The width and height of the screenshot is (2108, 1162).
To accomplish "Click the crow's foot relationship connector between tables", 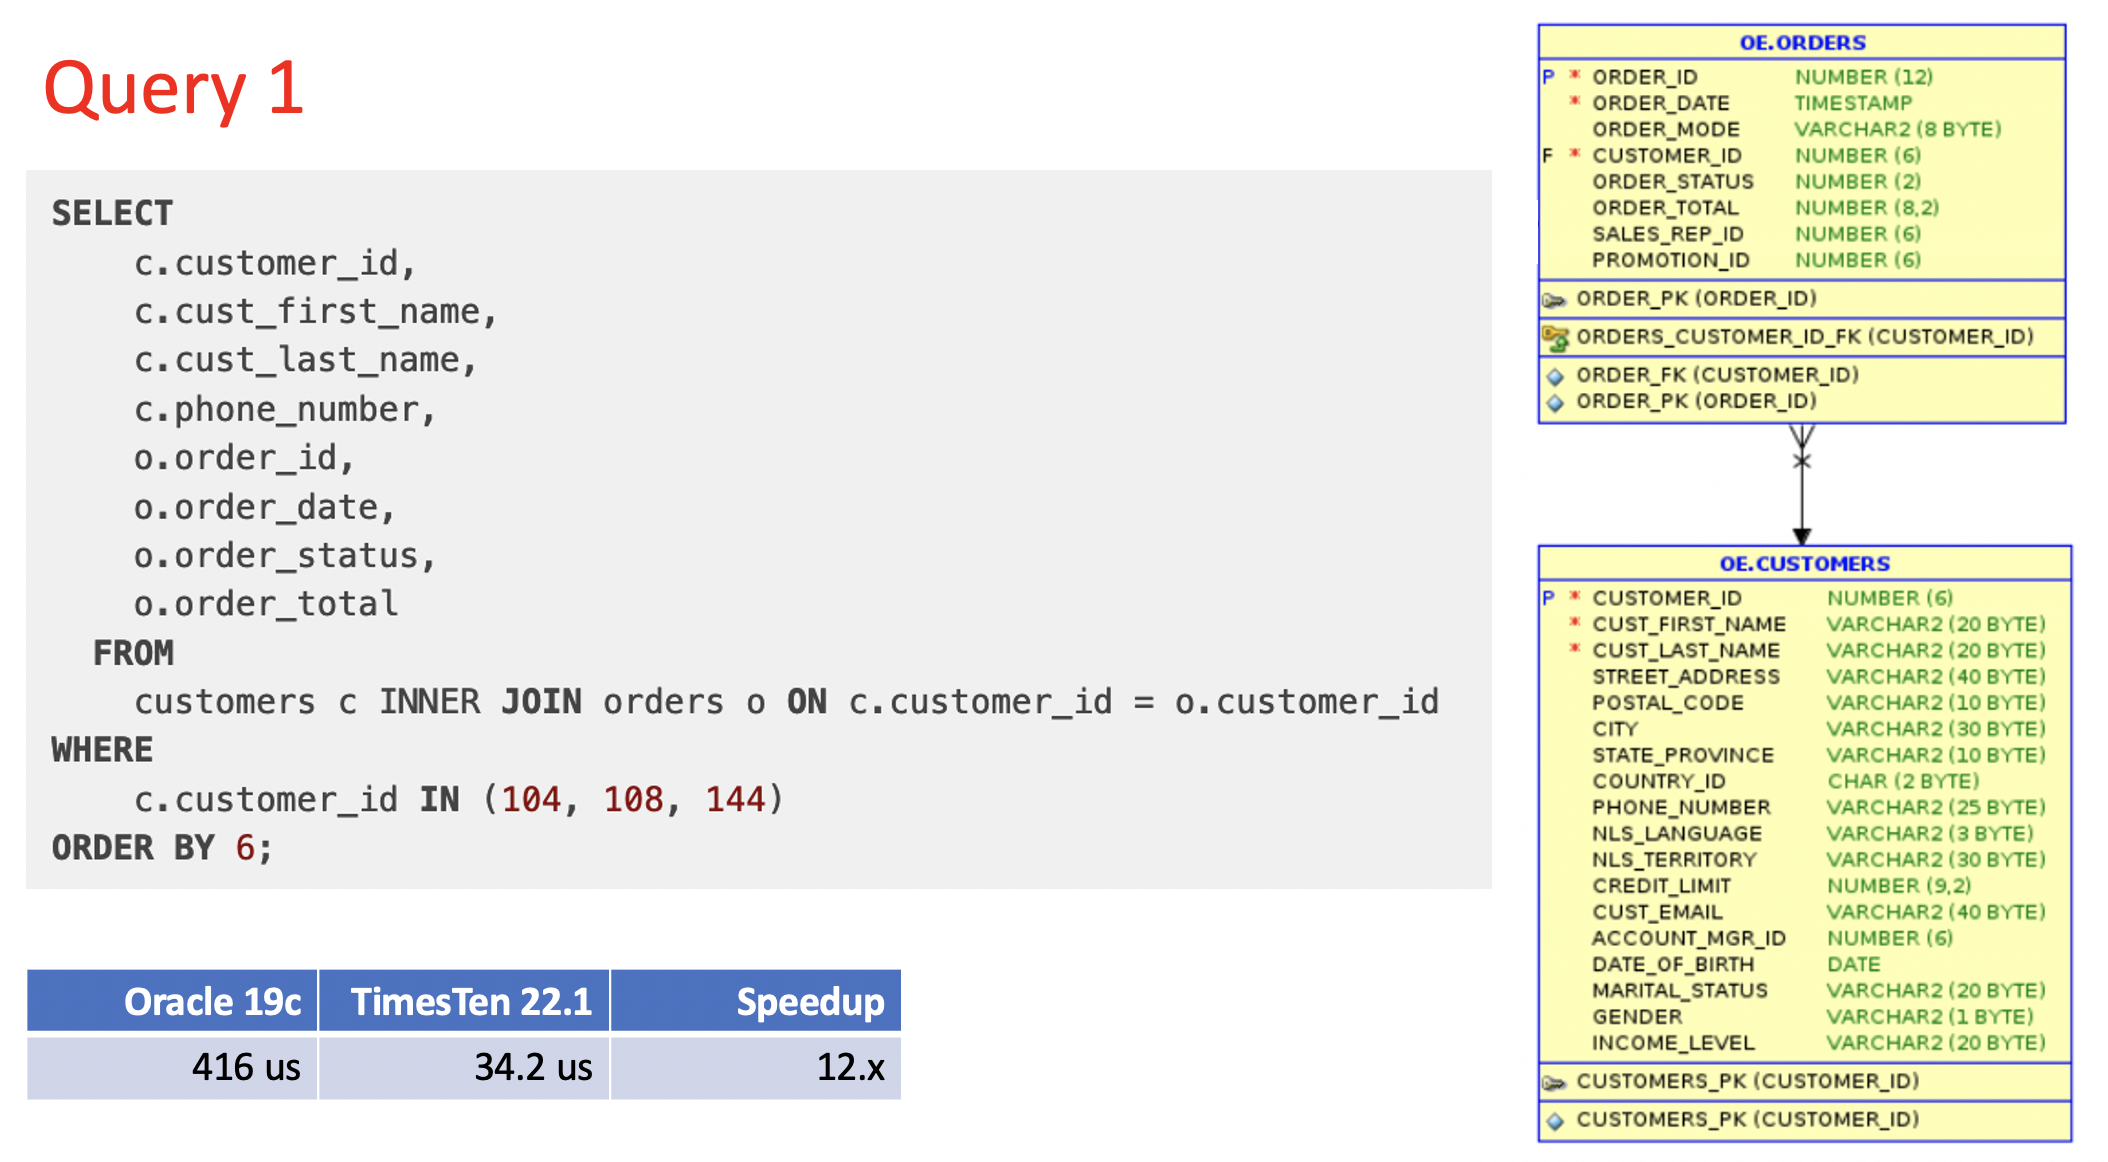I will (1800, 462).
